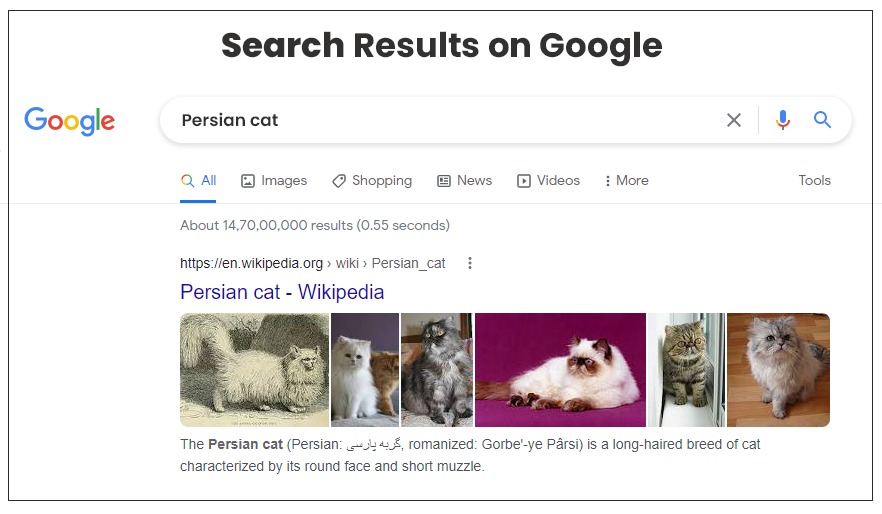Clear the search box with X icon

point(734,120)
